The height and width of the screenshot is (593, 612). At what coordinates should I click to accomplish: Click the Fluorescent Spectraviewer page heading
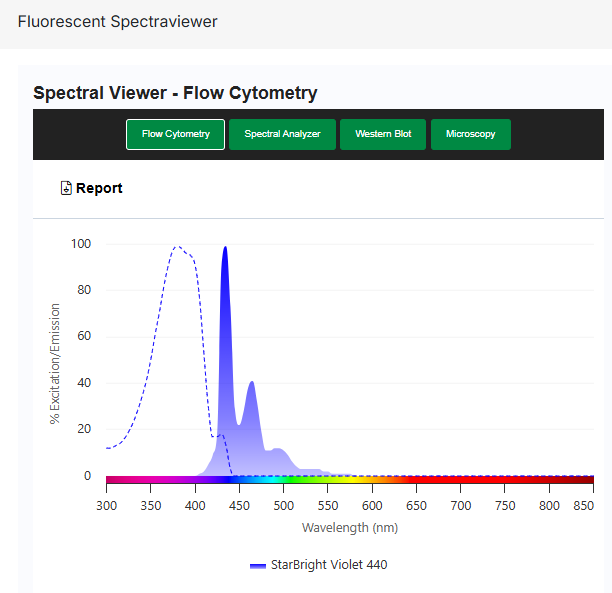tap(117, 21)
